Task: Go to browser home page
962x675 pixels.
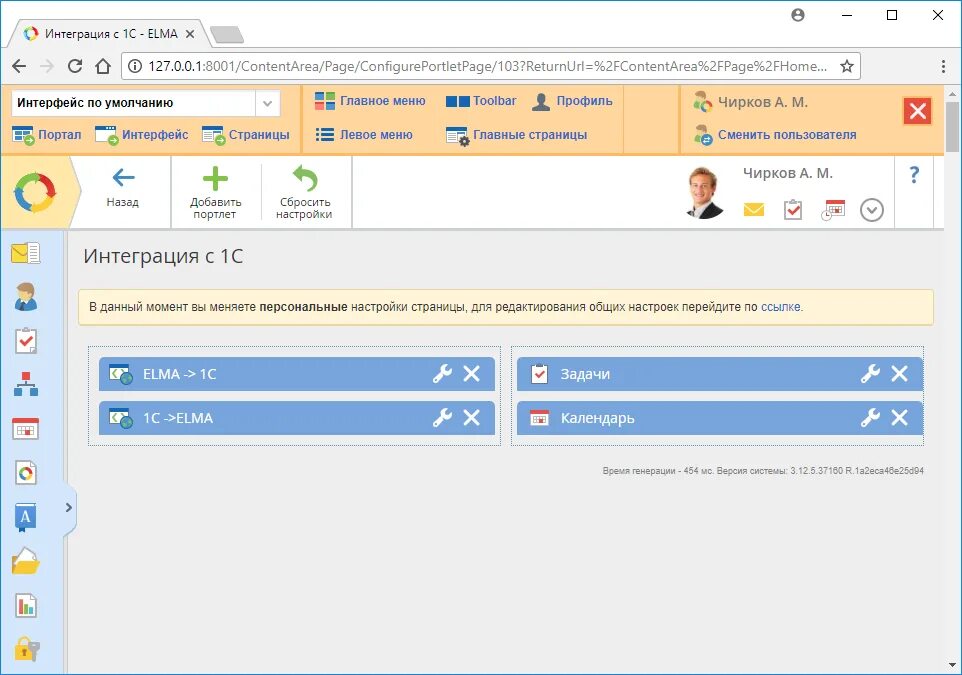Action: coord(103,66)
